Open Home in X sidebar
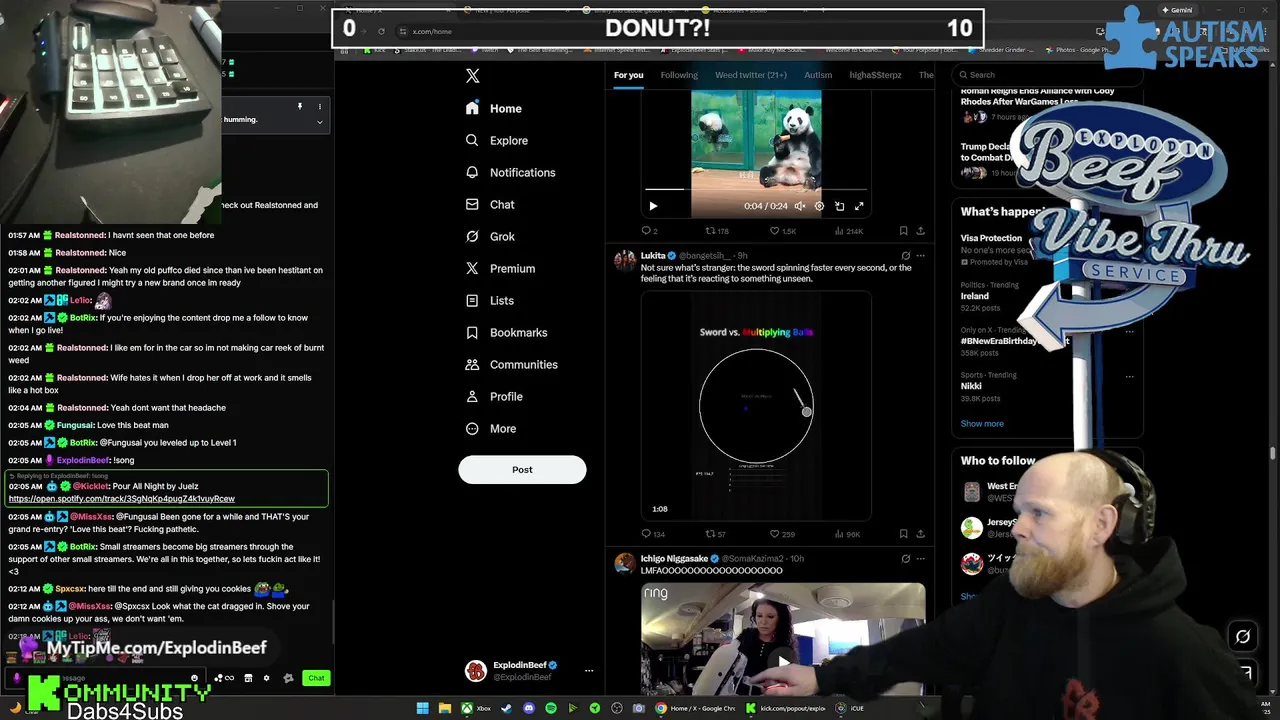 tap(494, 108)
